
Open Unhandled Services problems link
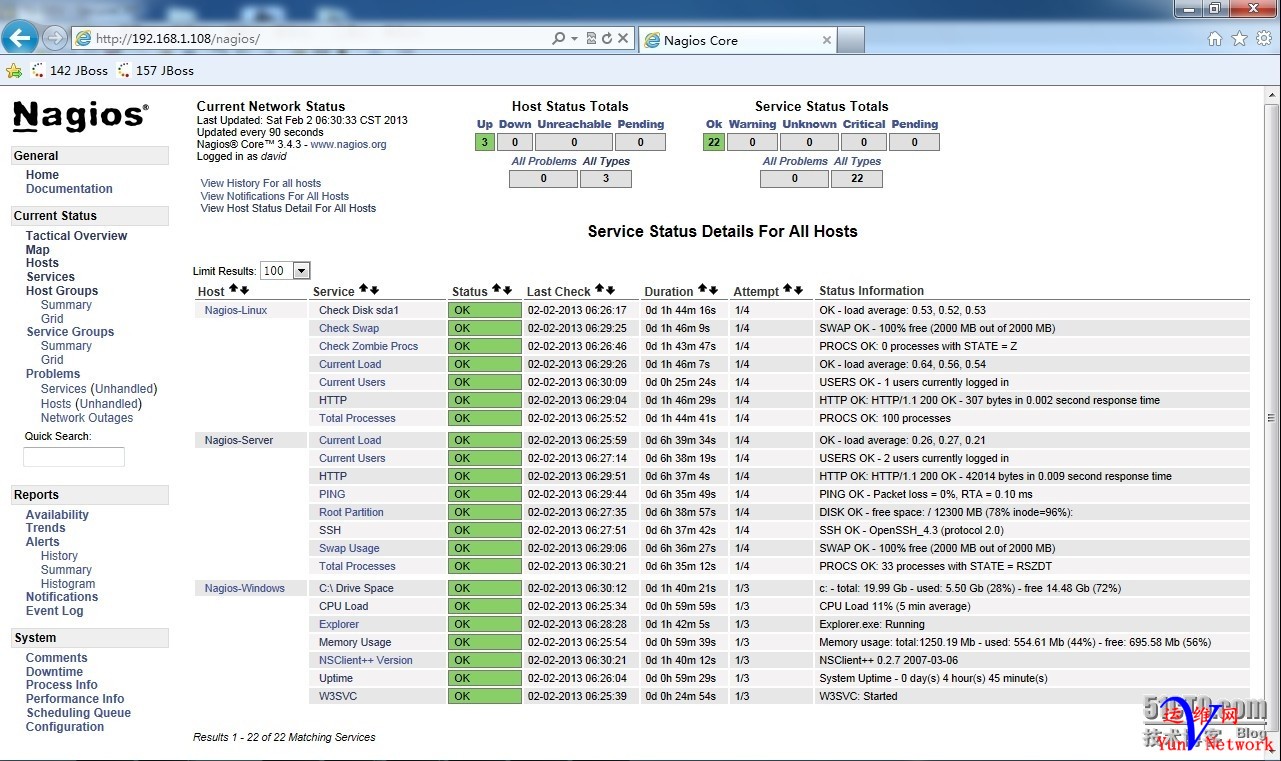pyautogui.click(x=125, y=389)
